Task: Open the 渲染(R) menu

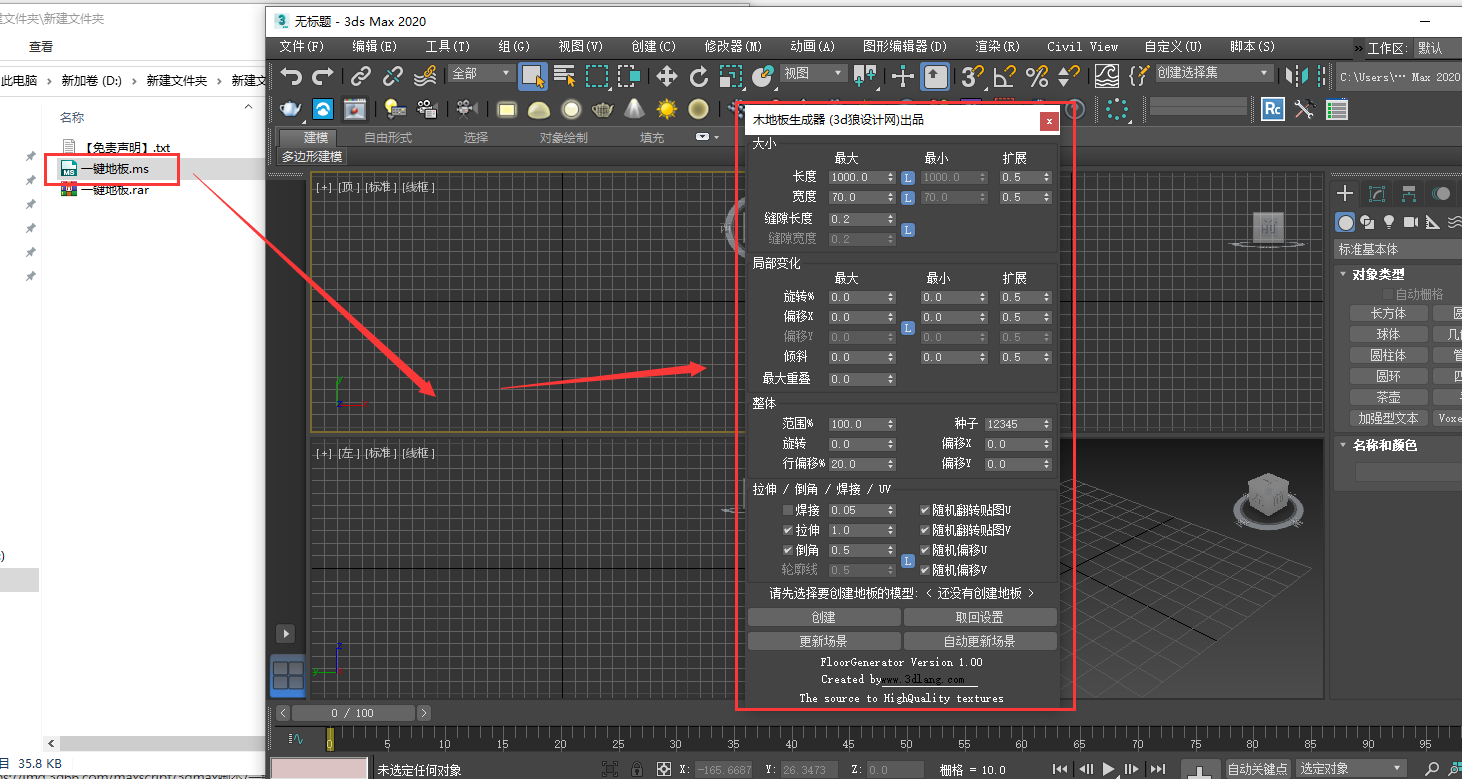Action: coord(997,47)
